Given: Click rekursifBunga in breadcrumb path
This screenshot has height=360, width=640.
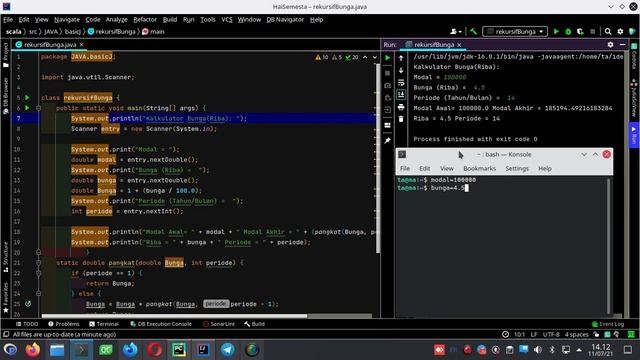Looking at the screenshot, I should point(111,31).
